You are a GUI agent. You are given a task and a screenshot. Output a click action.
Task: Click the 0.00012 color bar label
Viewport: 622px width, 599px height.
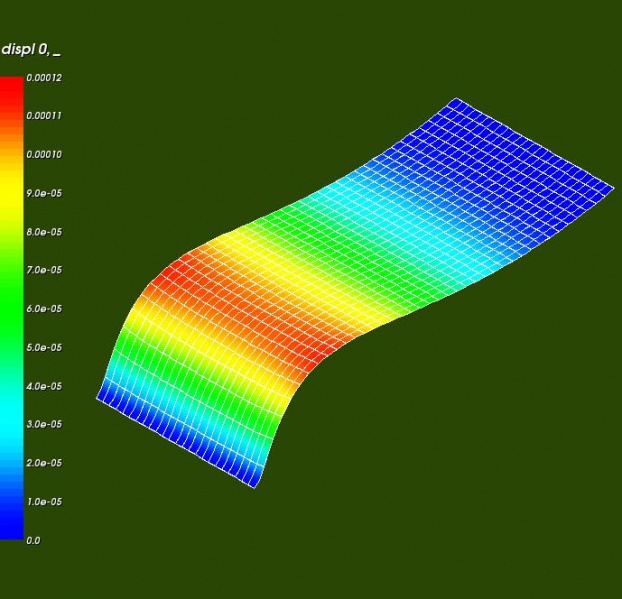pos(44,77)
